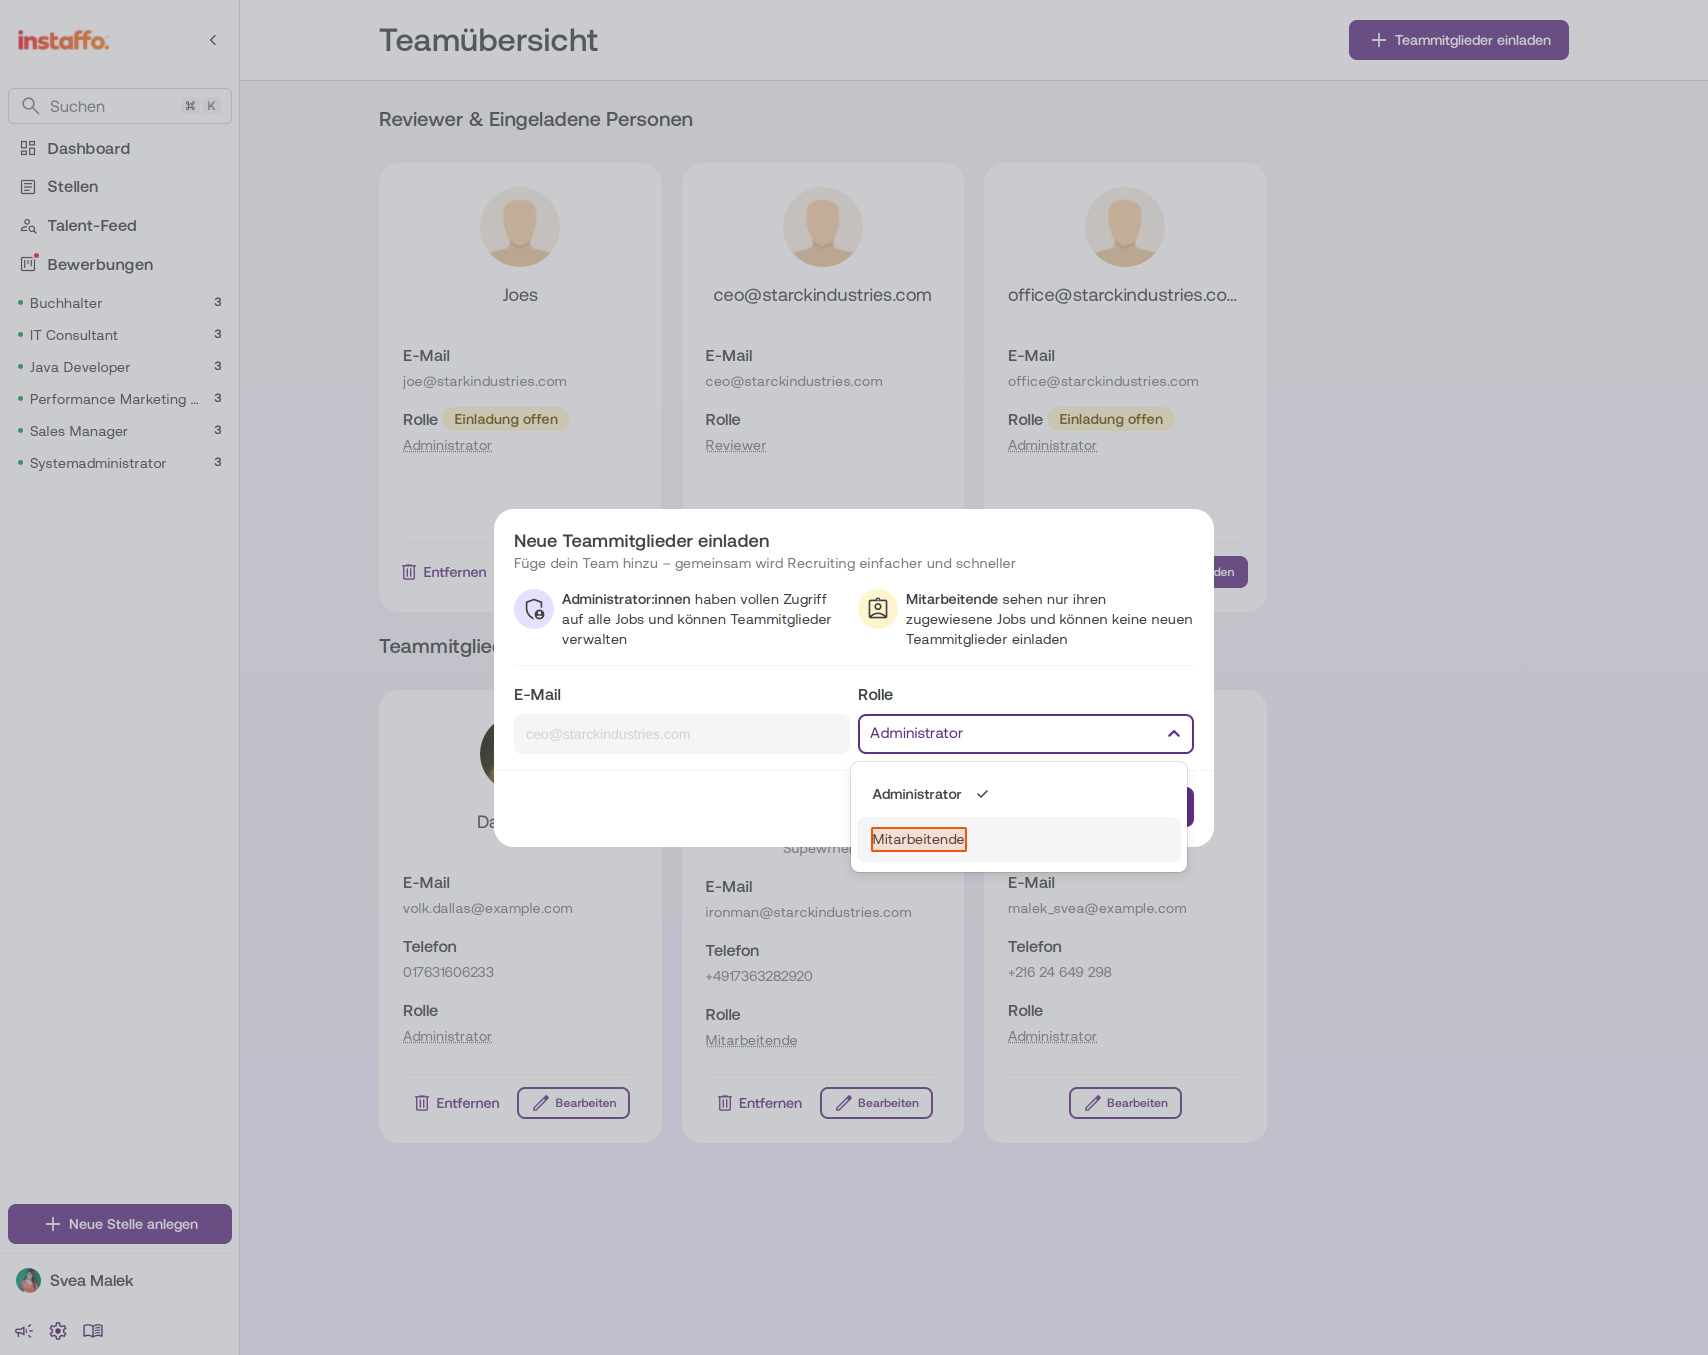Click Administrator role on office@starckindustries card
This screenshot has height=1355, width=1708.
(1052, 446)
